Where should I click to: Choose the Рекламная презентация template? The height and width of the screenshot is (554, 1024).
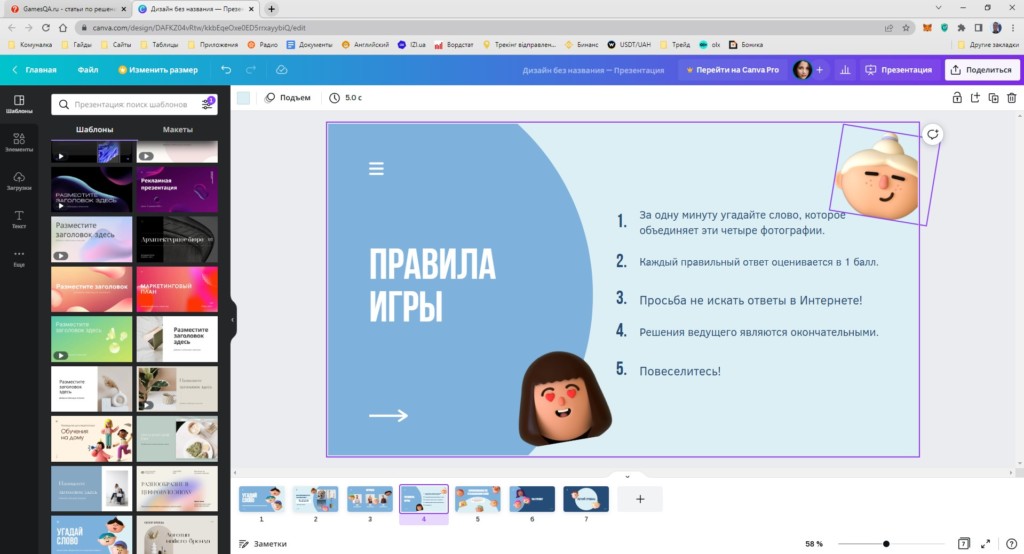tap(177, 189)
